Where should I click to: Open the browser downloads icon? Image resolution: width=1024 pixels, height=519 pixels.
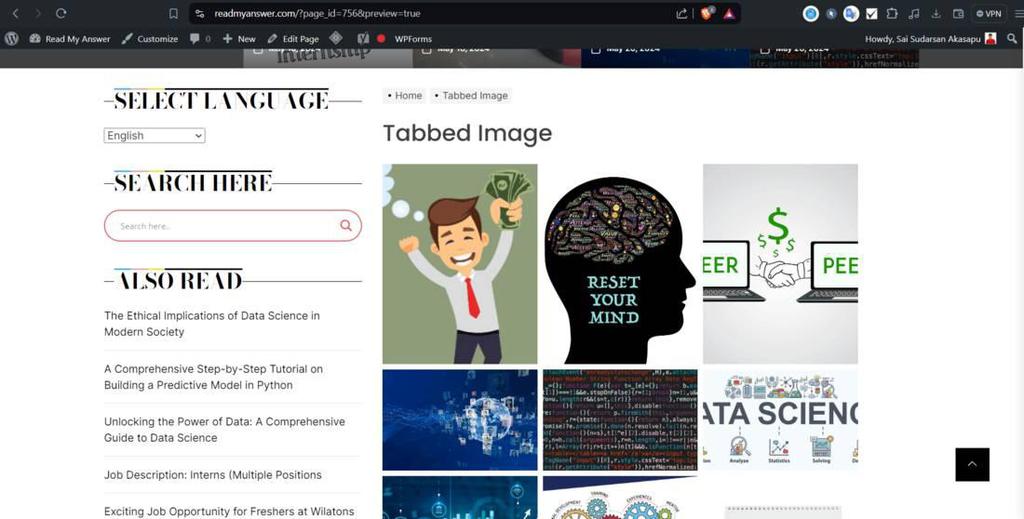(935, 13)
